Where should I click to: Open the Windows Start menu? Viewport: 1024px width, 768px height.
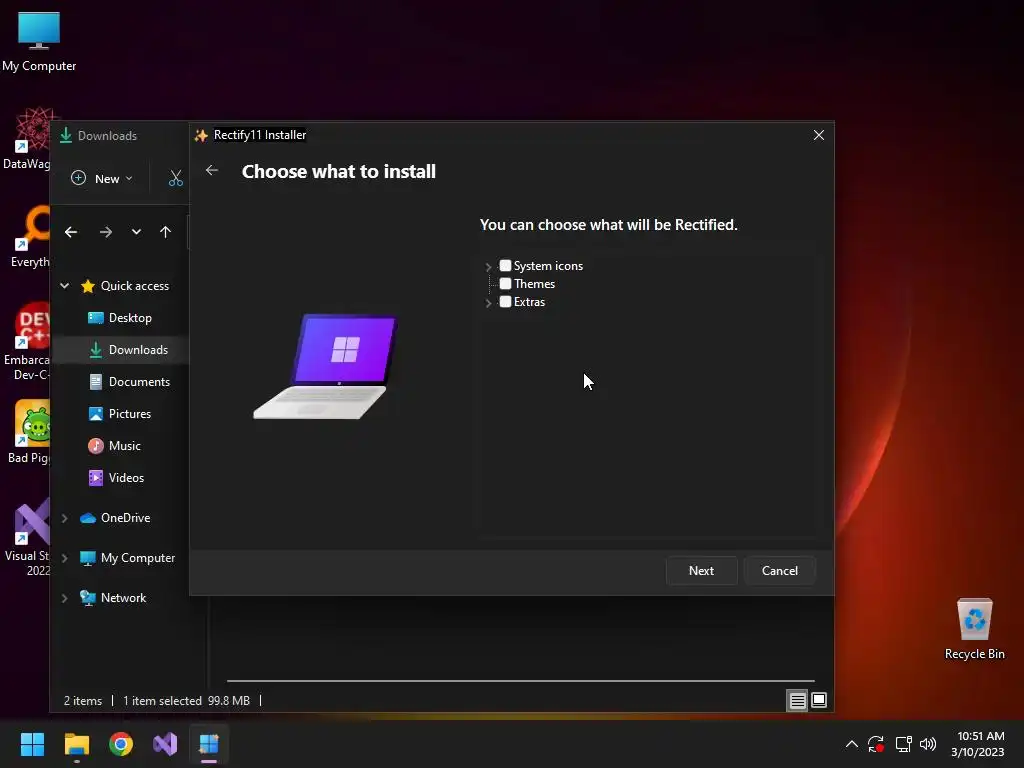pos(32,744)
